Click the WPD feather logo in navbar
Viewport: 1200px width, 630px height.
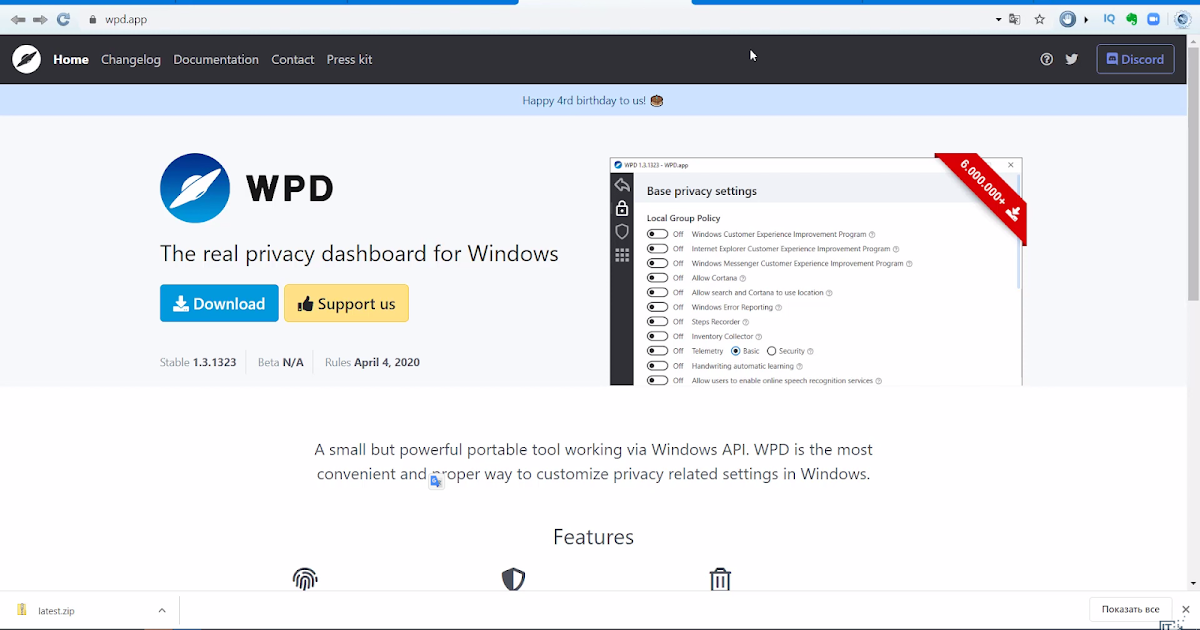[x=26, y=59]
